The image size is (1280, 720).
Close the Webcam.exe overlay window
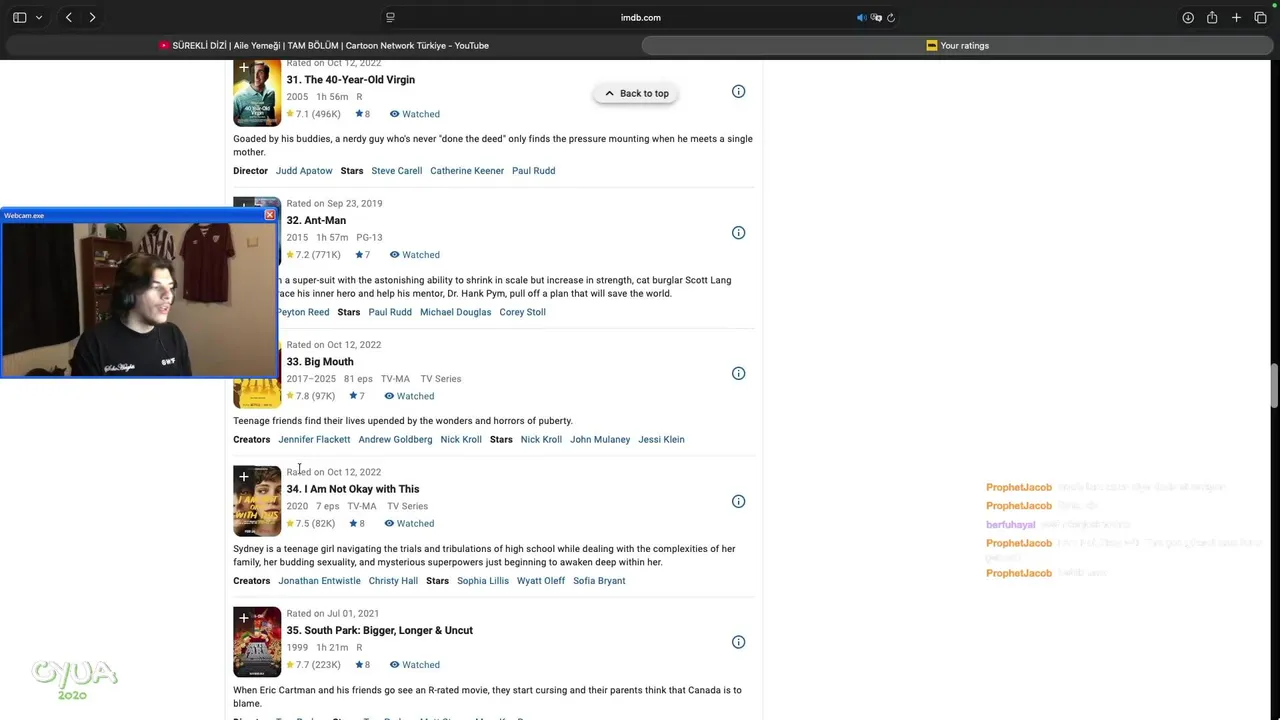269,215
